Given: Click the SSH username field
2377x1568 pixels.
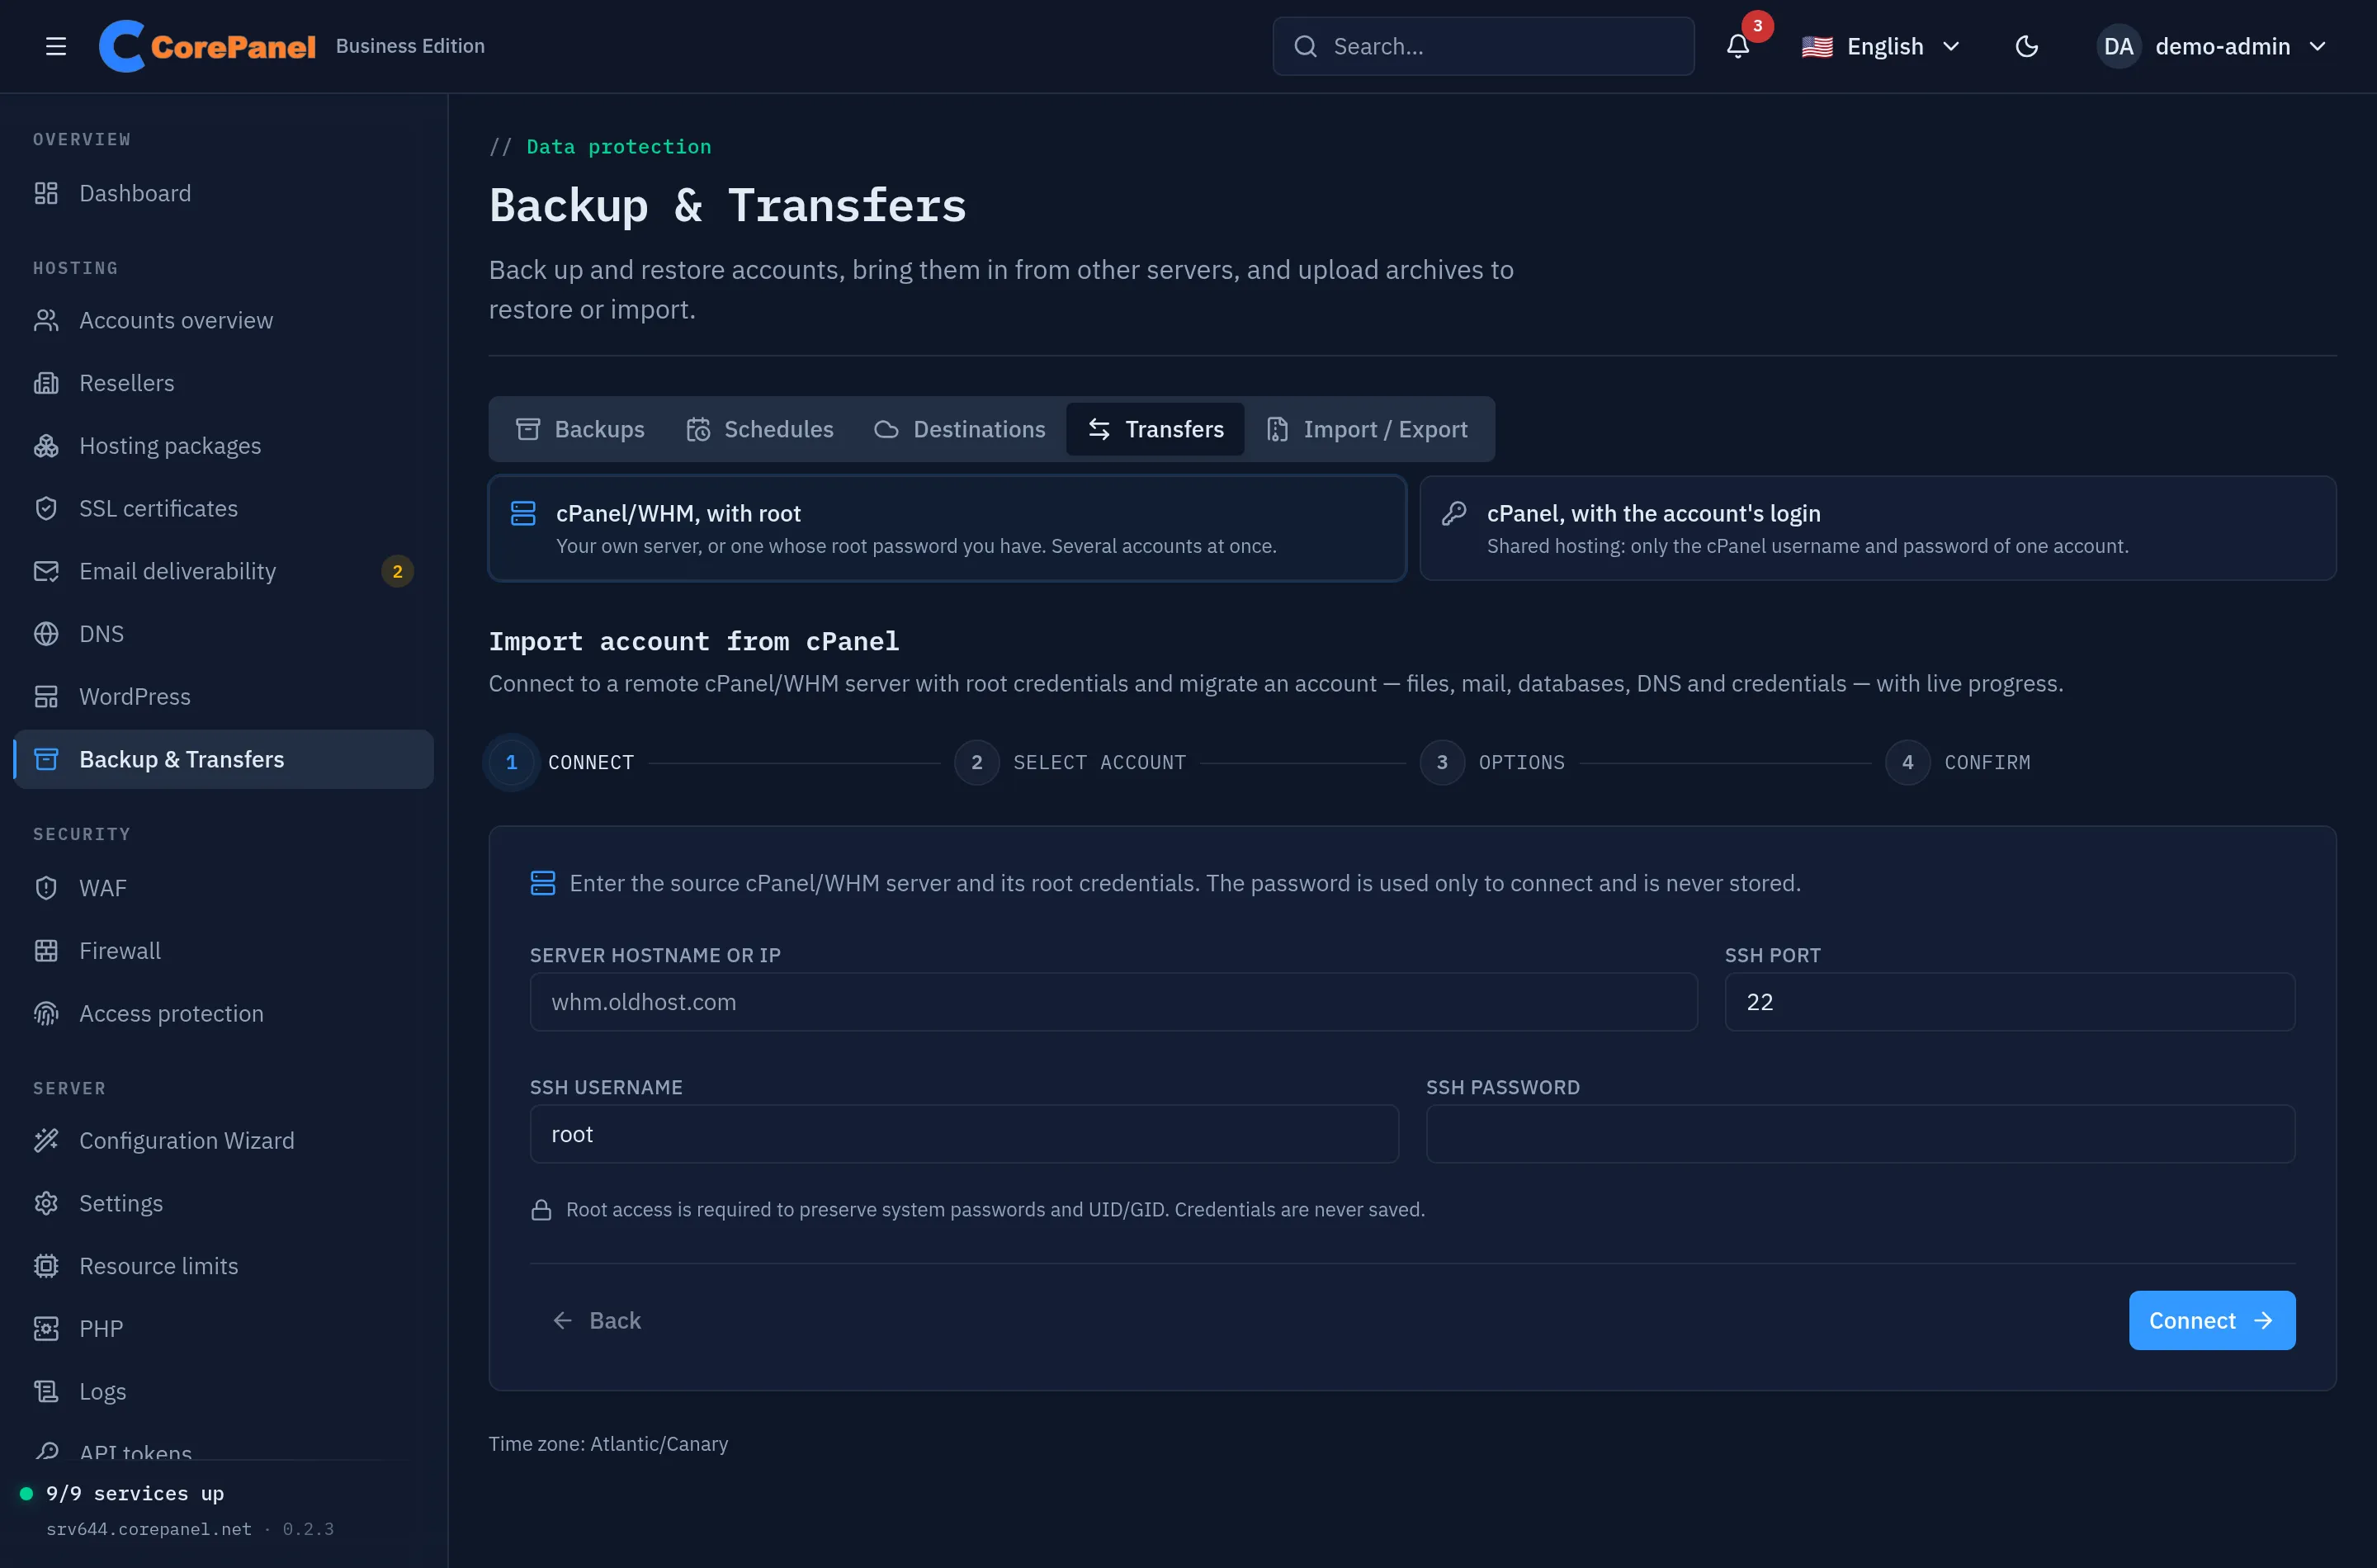Looking at the screenshot, I should [x=964, y=1134].
